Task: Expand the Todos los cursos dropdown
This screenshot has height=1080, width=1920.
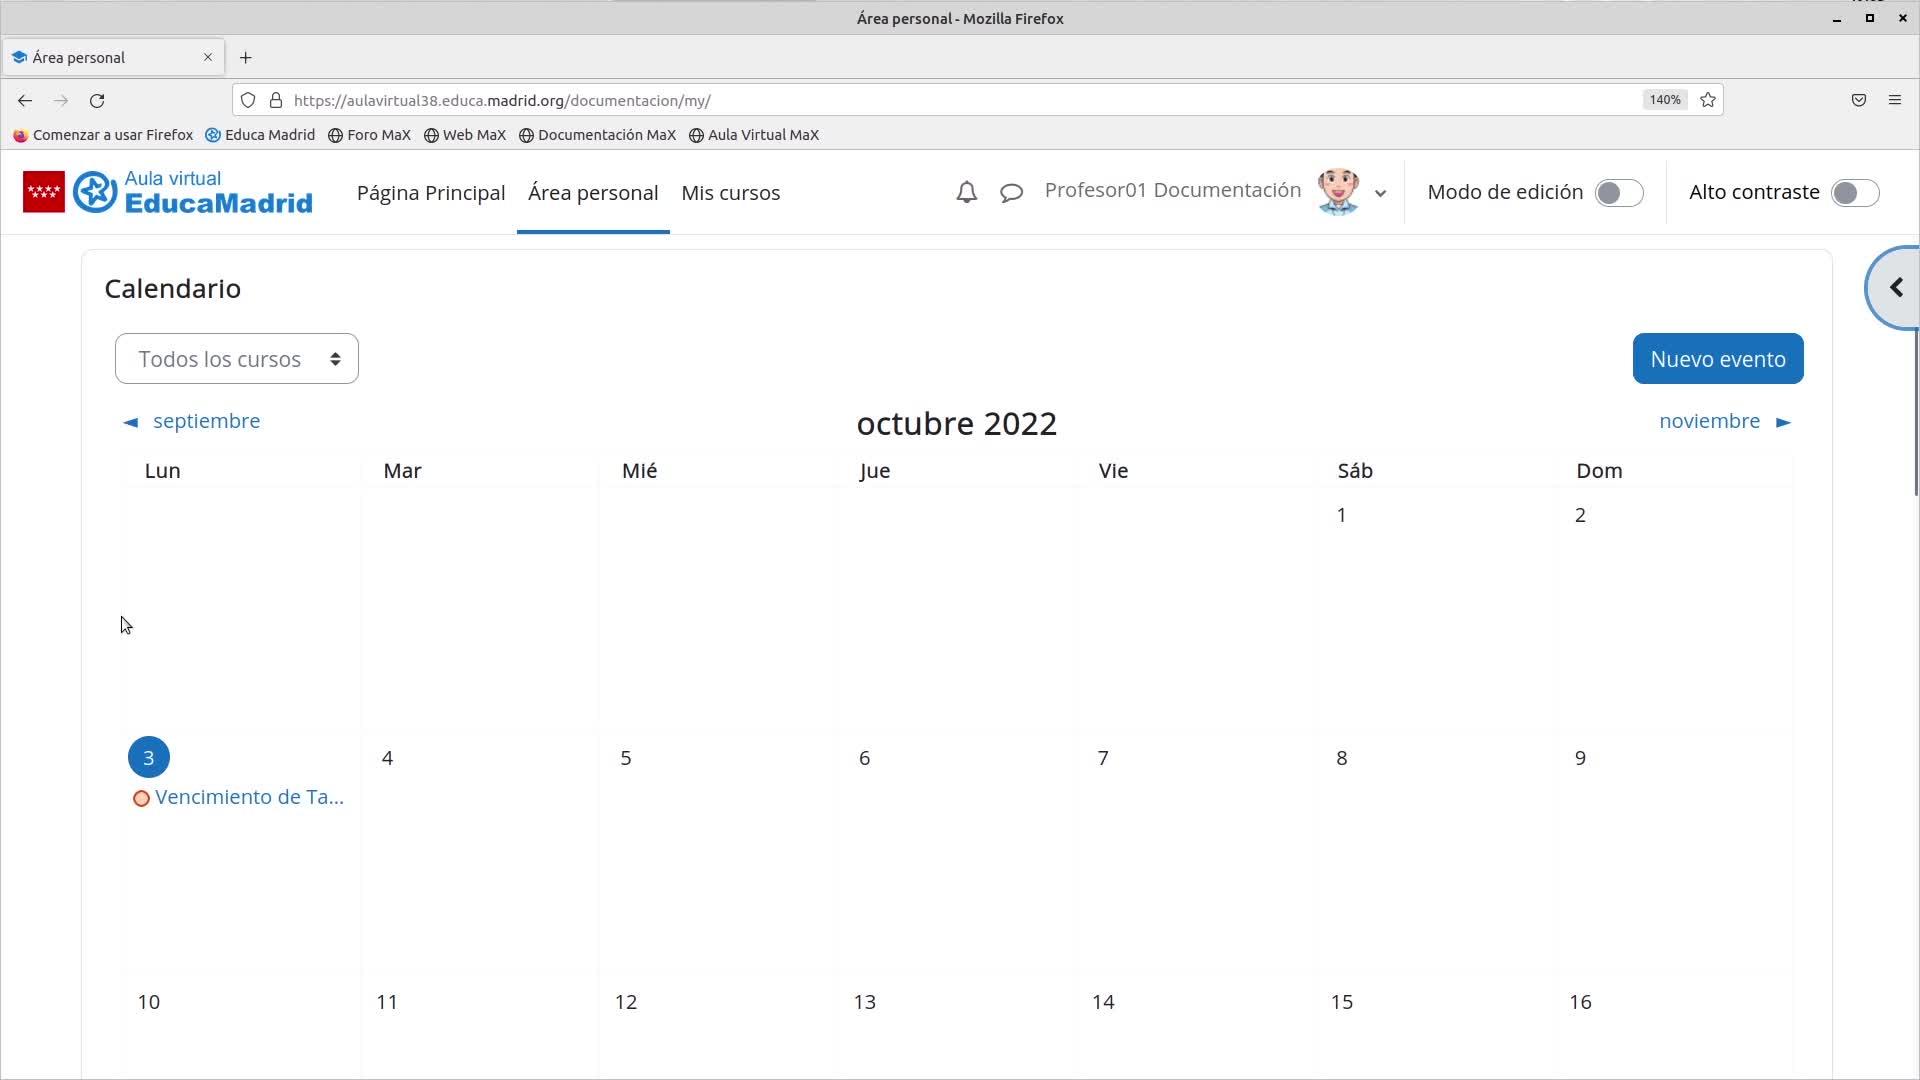Action: click(x=237, y=359)
